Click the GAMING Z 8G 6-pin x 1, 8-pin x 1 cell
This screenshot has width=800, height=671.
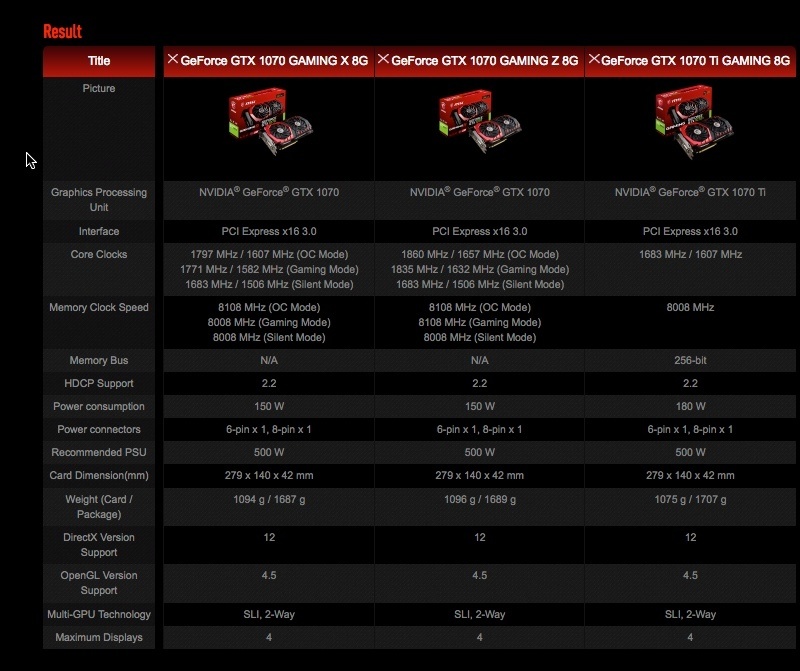(x=480, y=429)
